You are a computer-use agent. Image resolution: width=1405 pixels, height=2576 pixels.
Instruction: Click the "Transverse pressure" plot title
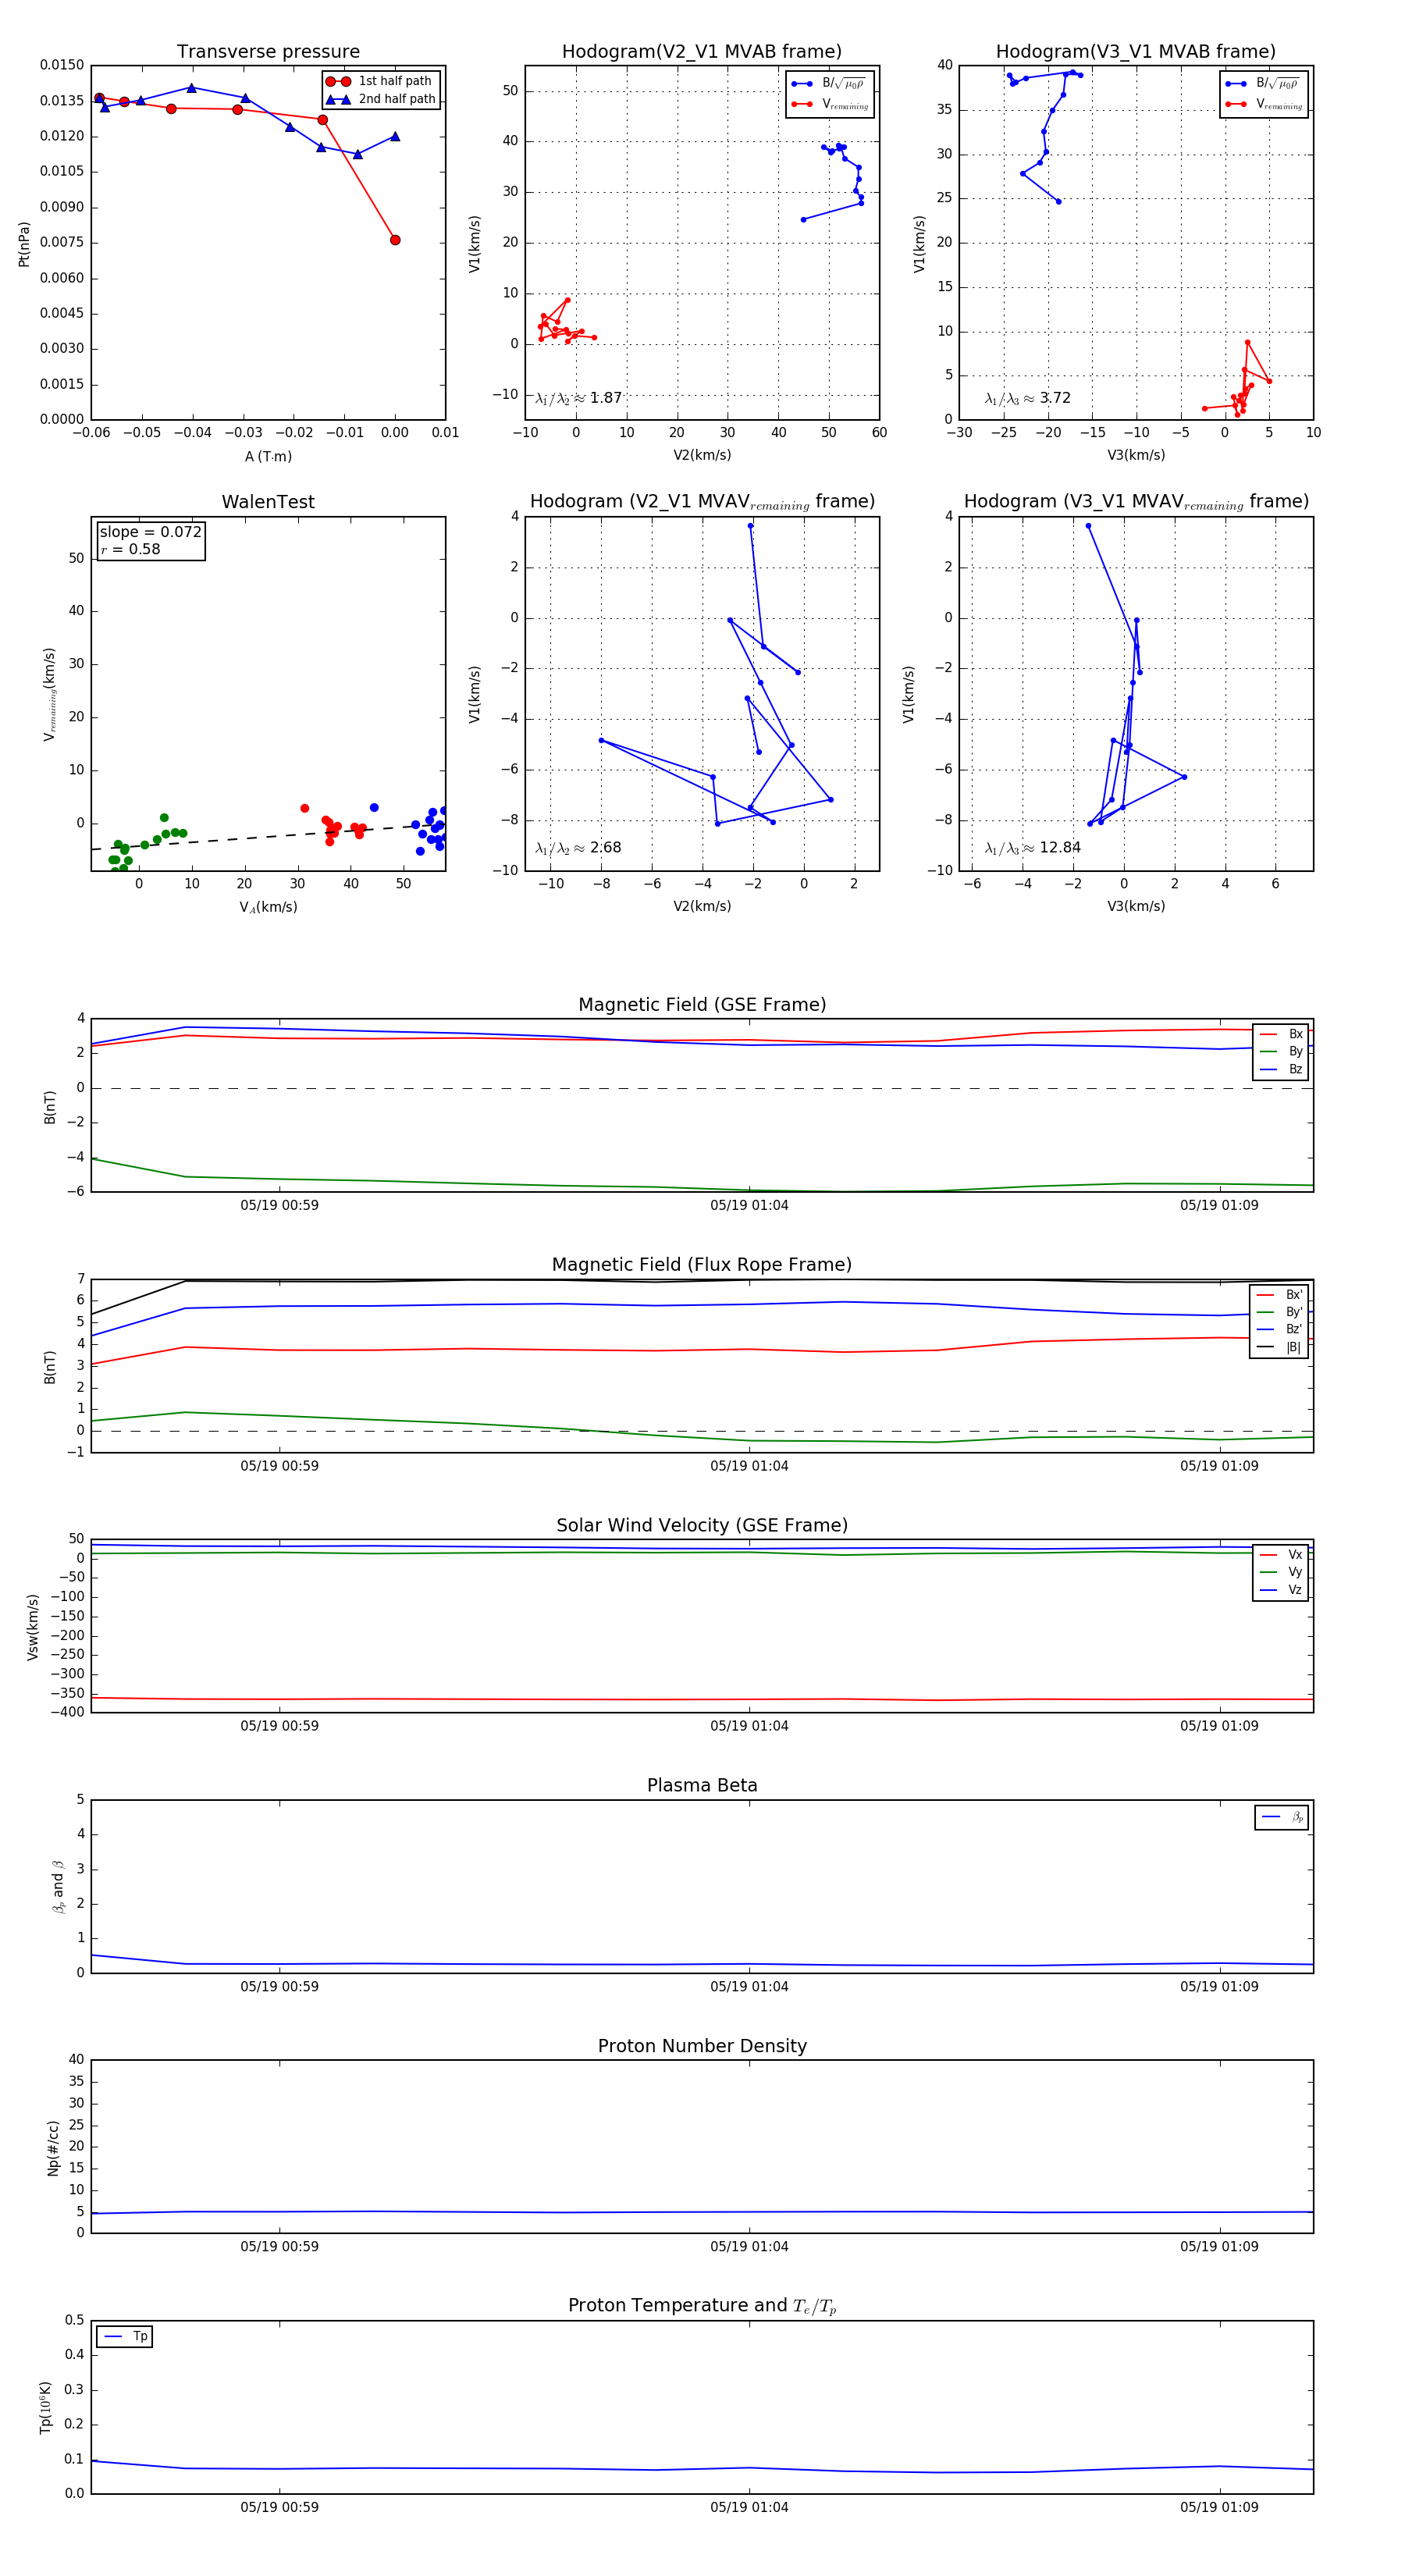click(x=268, y=52)
